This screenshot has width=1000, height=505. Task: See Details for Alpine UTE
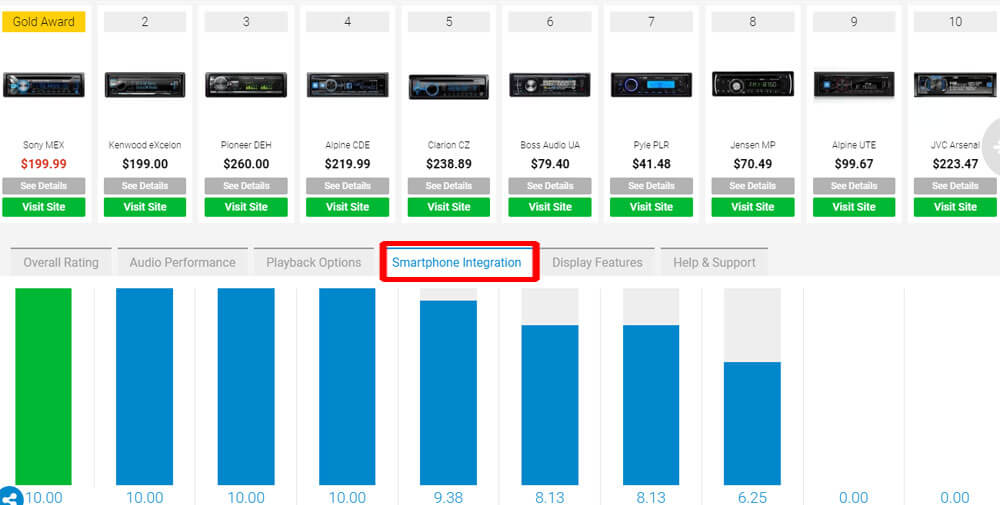[854, 186]
